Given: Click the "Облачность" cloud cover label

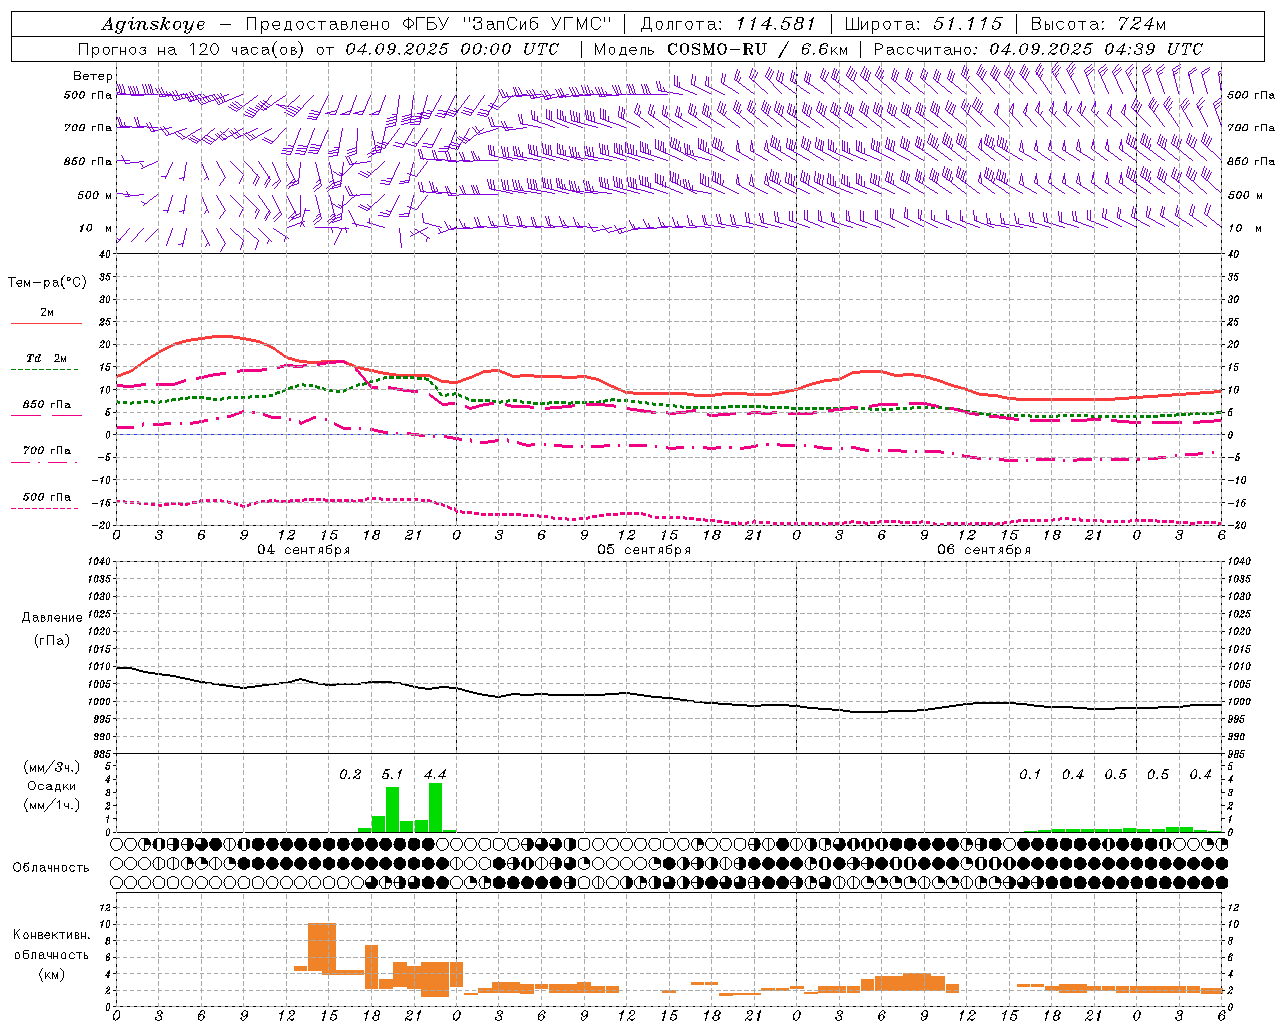Looking at the screenshot, I should tap(51, 867).
